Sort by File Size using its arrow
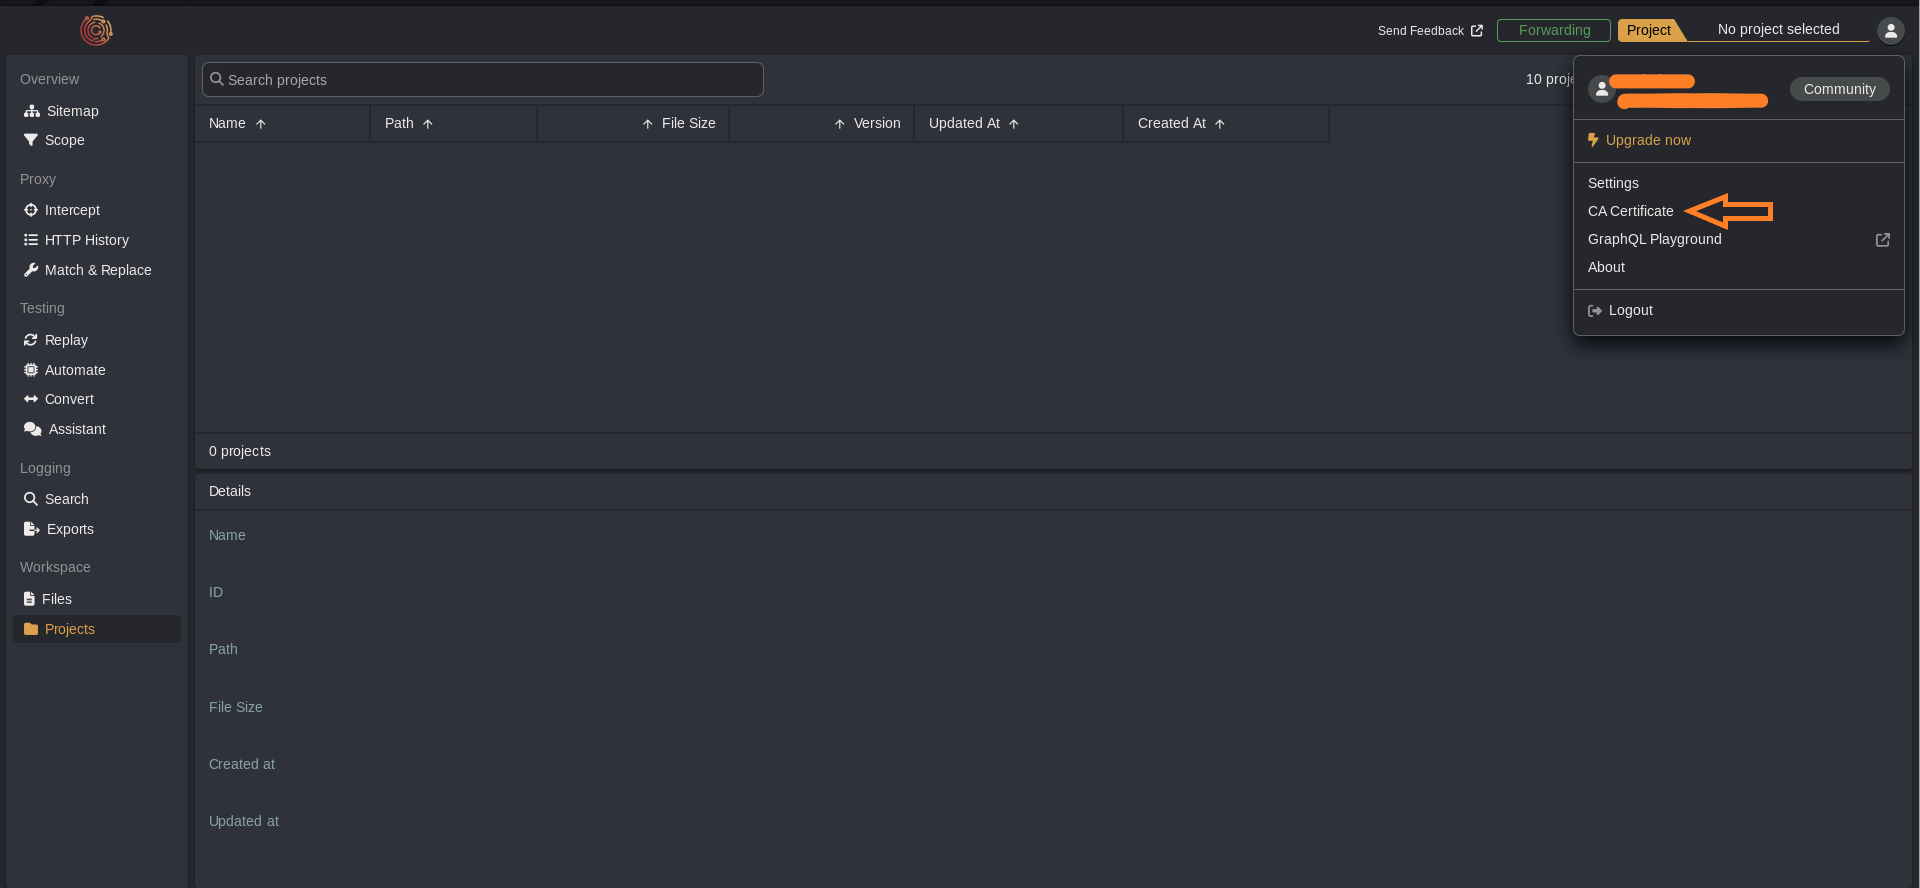 click(648, 124)
